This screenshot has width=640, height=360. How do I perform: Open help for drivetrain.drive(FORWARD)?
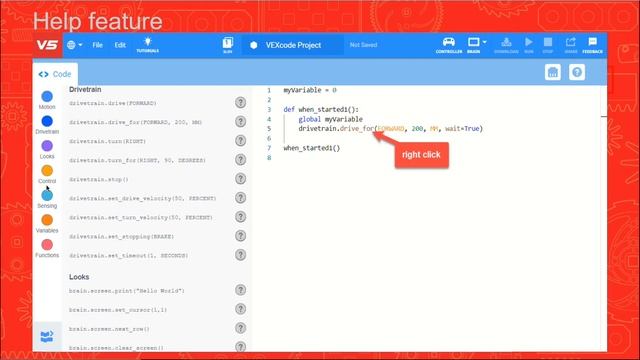[x=240, y=102]
